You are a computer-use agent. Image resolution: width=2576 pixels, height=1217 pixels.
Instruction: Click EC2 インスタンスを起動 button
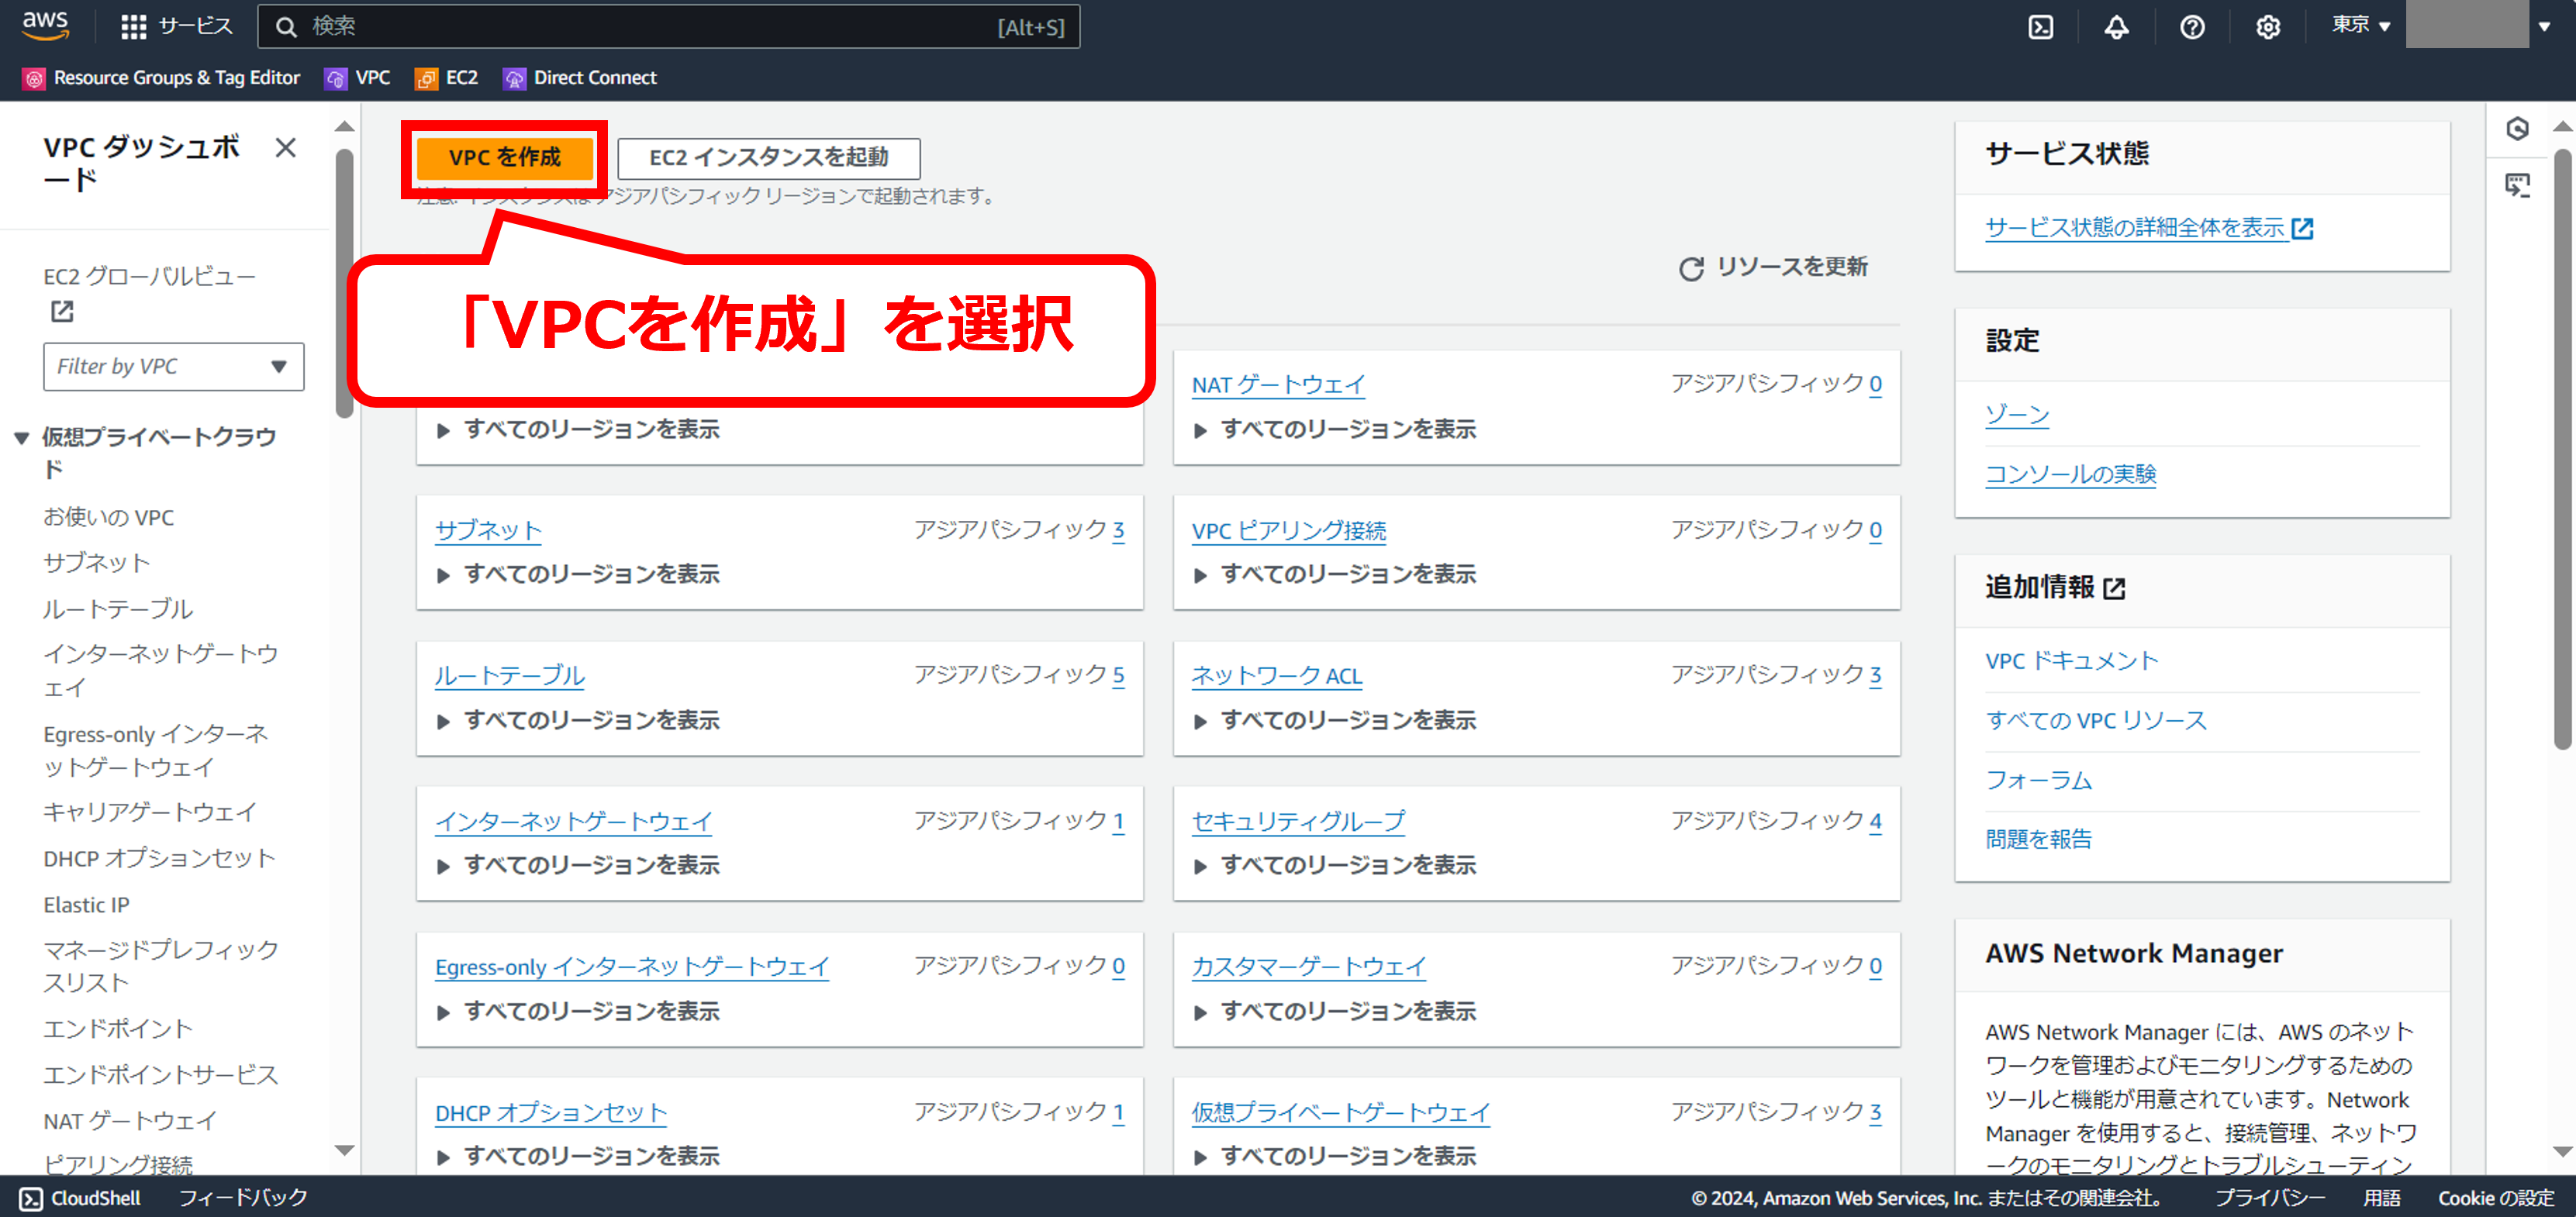coord(768,157)
